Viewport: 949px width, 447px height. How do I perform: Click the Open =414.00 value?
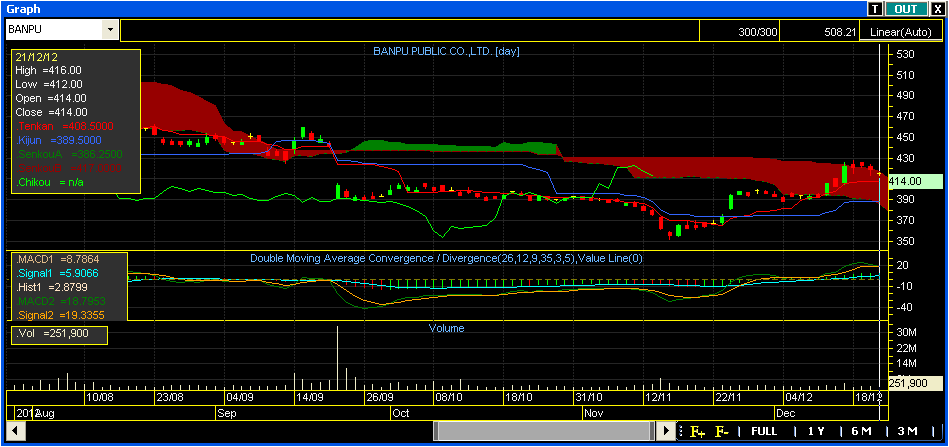point(51,98)
